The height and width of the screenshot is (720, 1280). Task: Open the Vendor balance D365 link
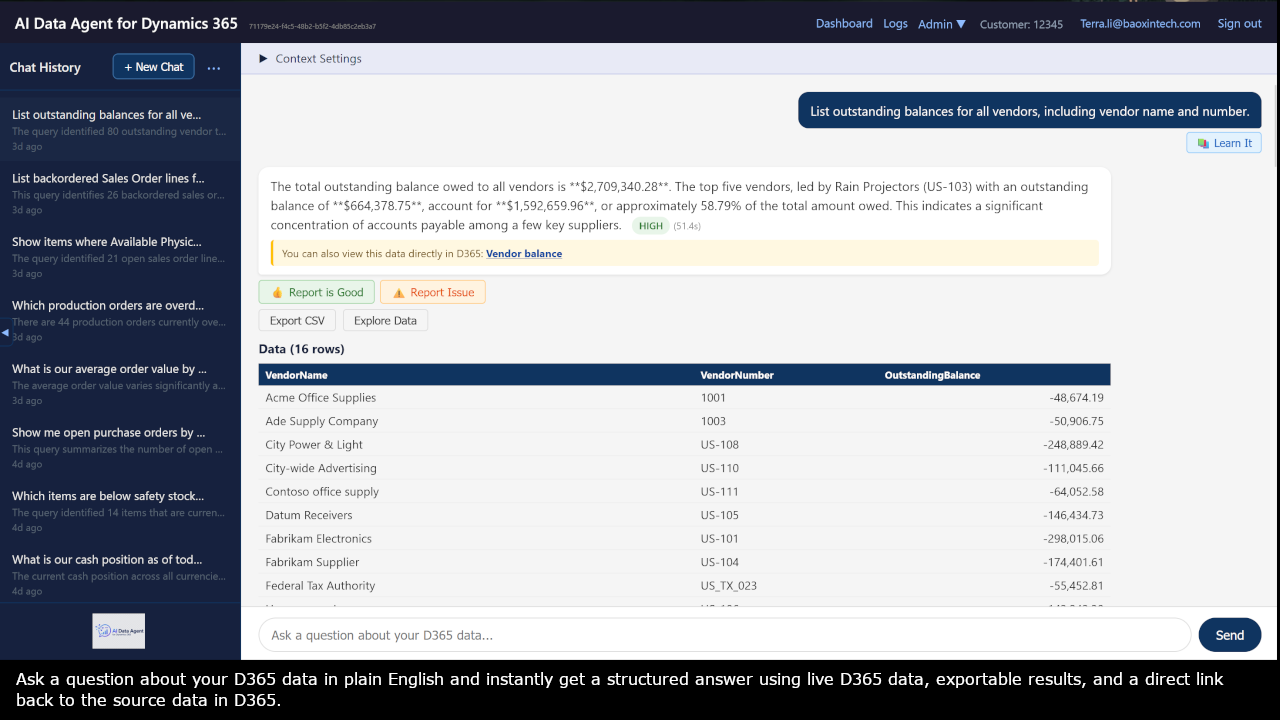524,254
